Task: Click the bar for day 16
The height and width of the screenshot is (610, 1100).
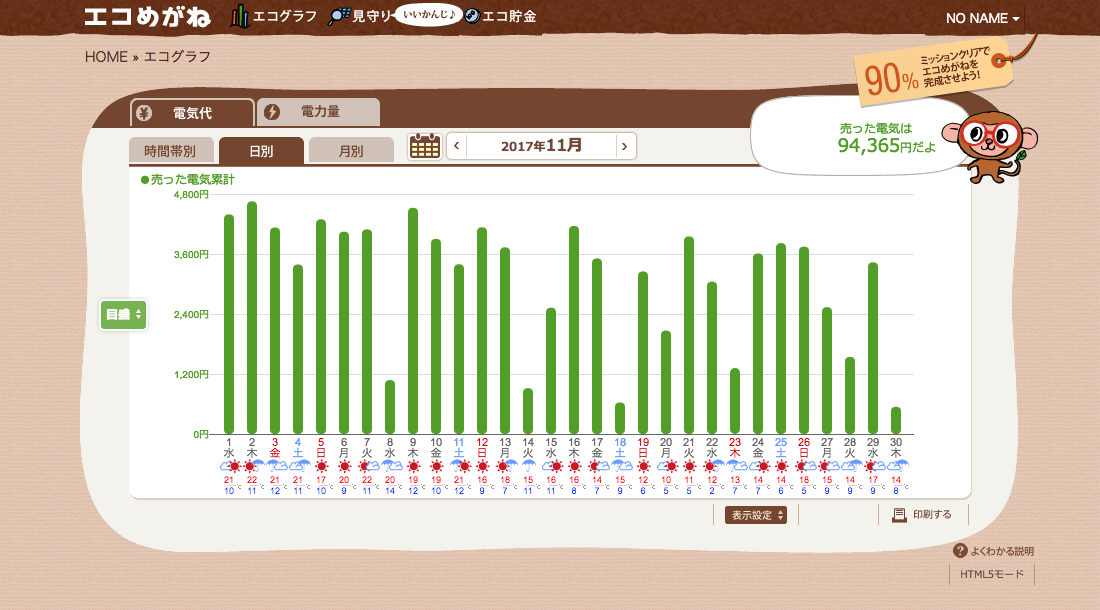Action: (x=574, y=330)
